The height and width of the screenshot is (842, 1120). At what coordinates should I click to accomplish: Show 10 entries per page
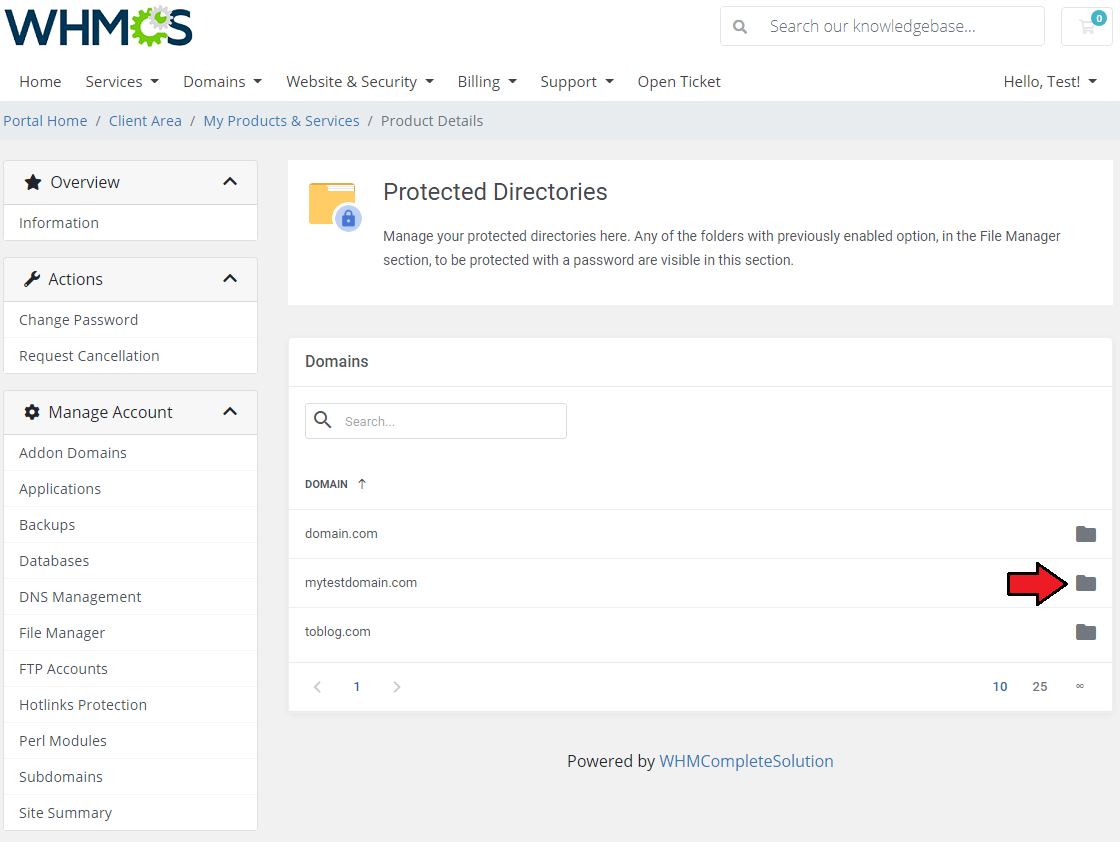(x=1000, y=686)
